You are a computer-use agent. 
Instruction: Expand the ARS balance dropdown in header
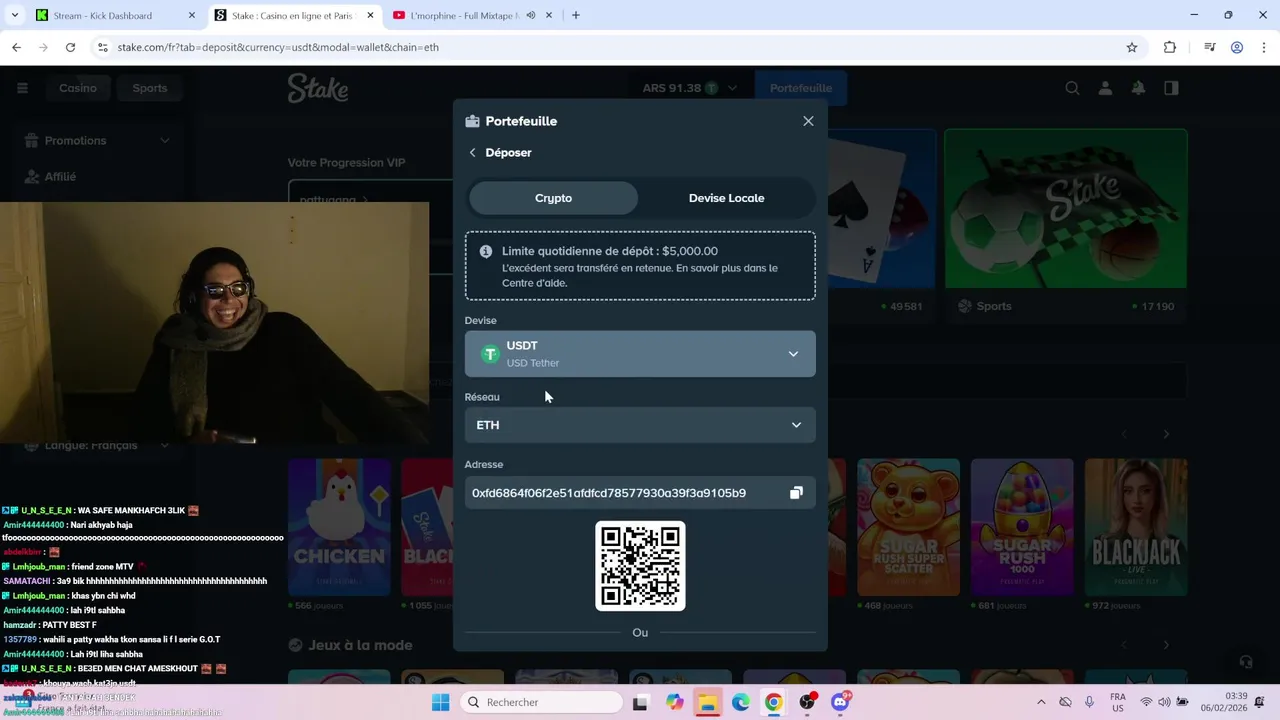coord(732,88)
